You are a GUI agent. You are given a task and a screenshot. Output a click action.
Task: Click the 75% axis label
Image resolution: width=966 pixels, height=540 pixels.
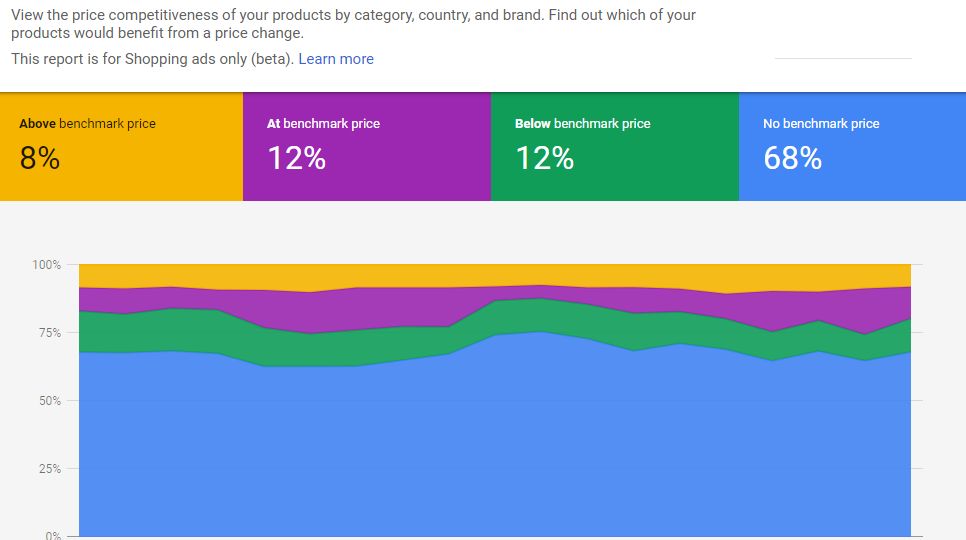coord(50,333)
